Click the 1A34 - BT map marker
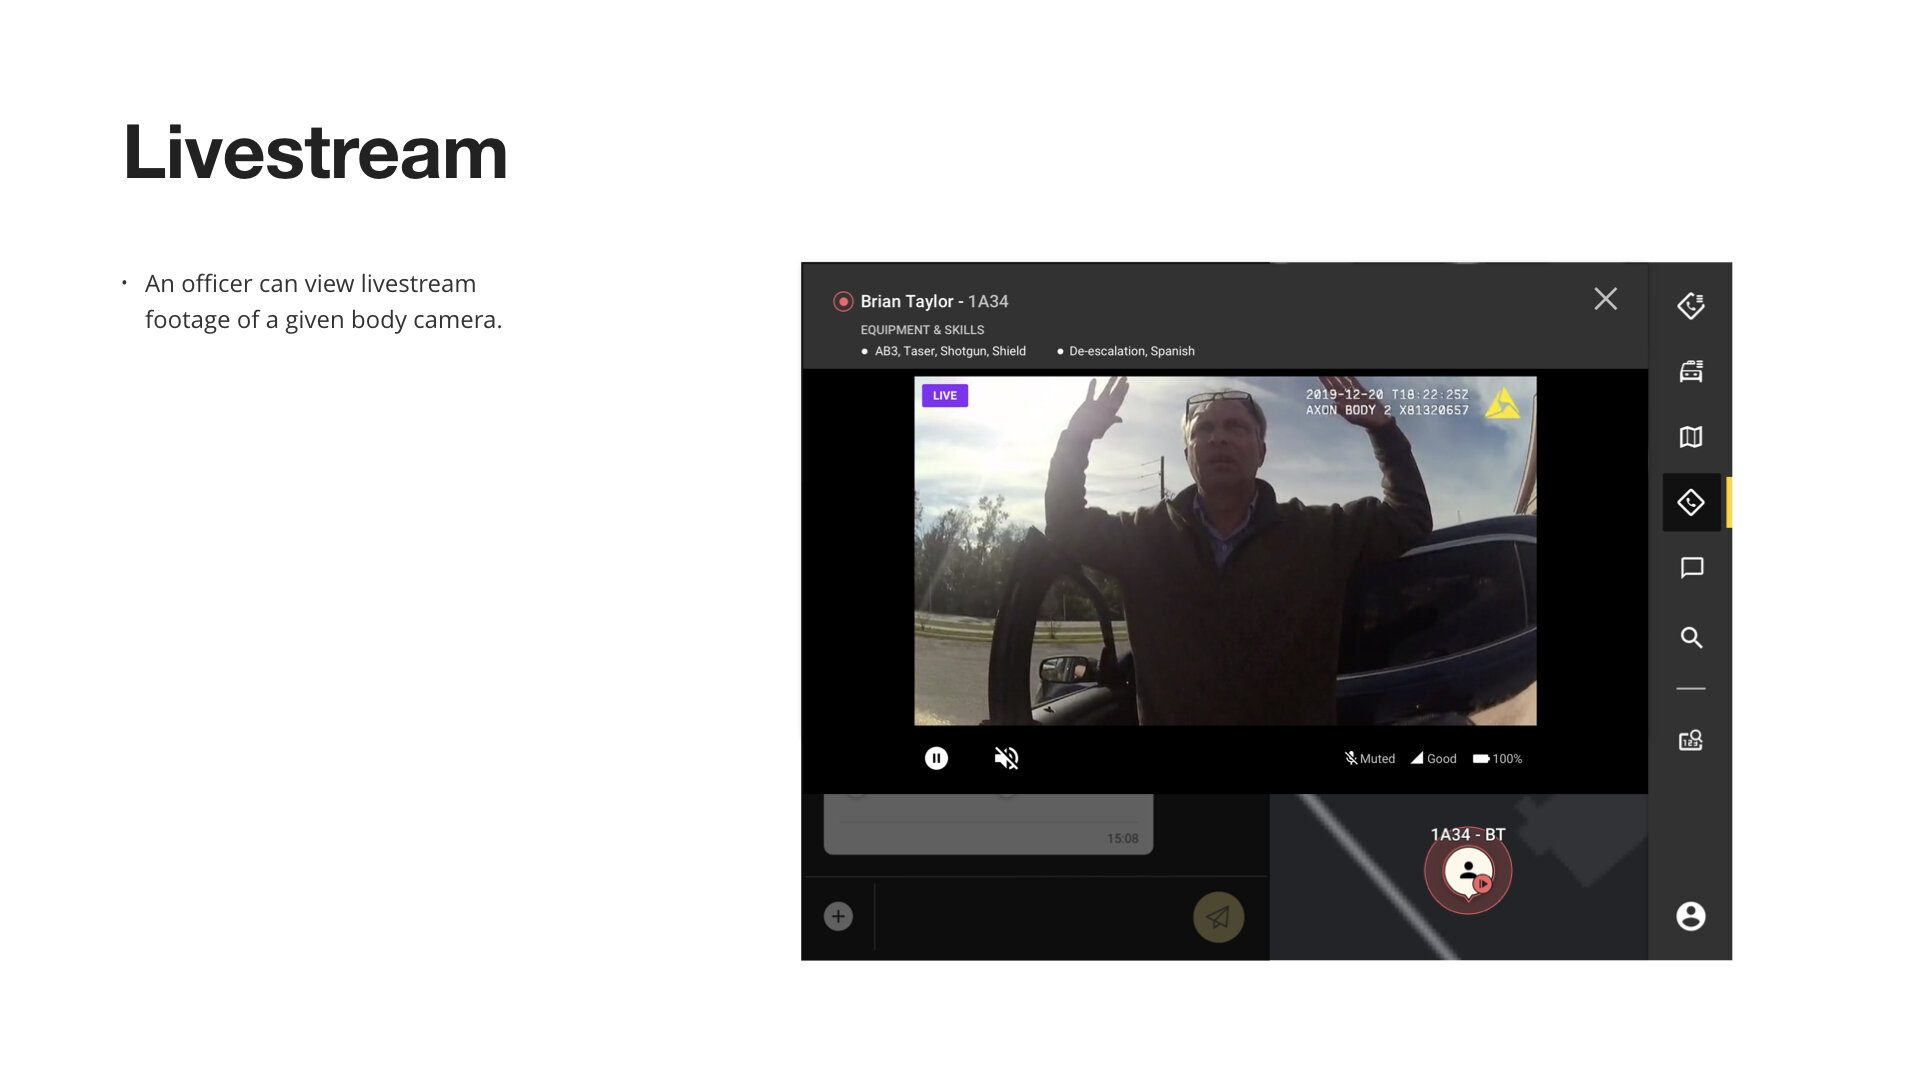1920x1080 pixels. 1468,870
